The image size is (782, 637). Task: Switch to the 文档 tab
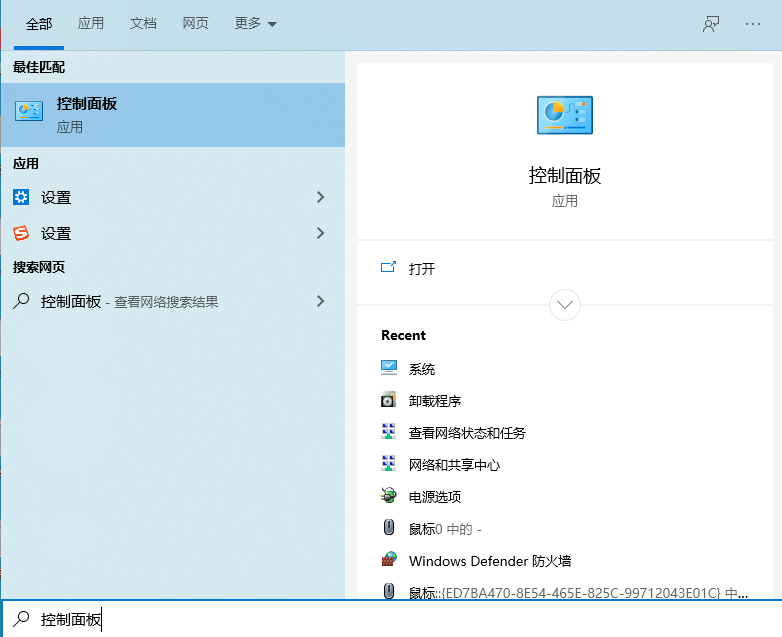click(143, 23)
